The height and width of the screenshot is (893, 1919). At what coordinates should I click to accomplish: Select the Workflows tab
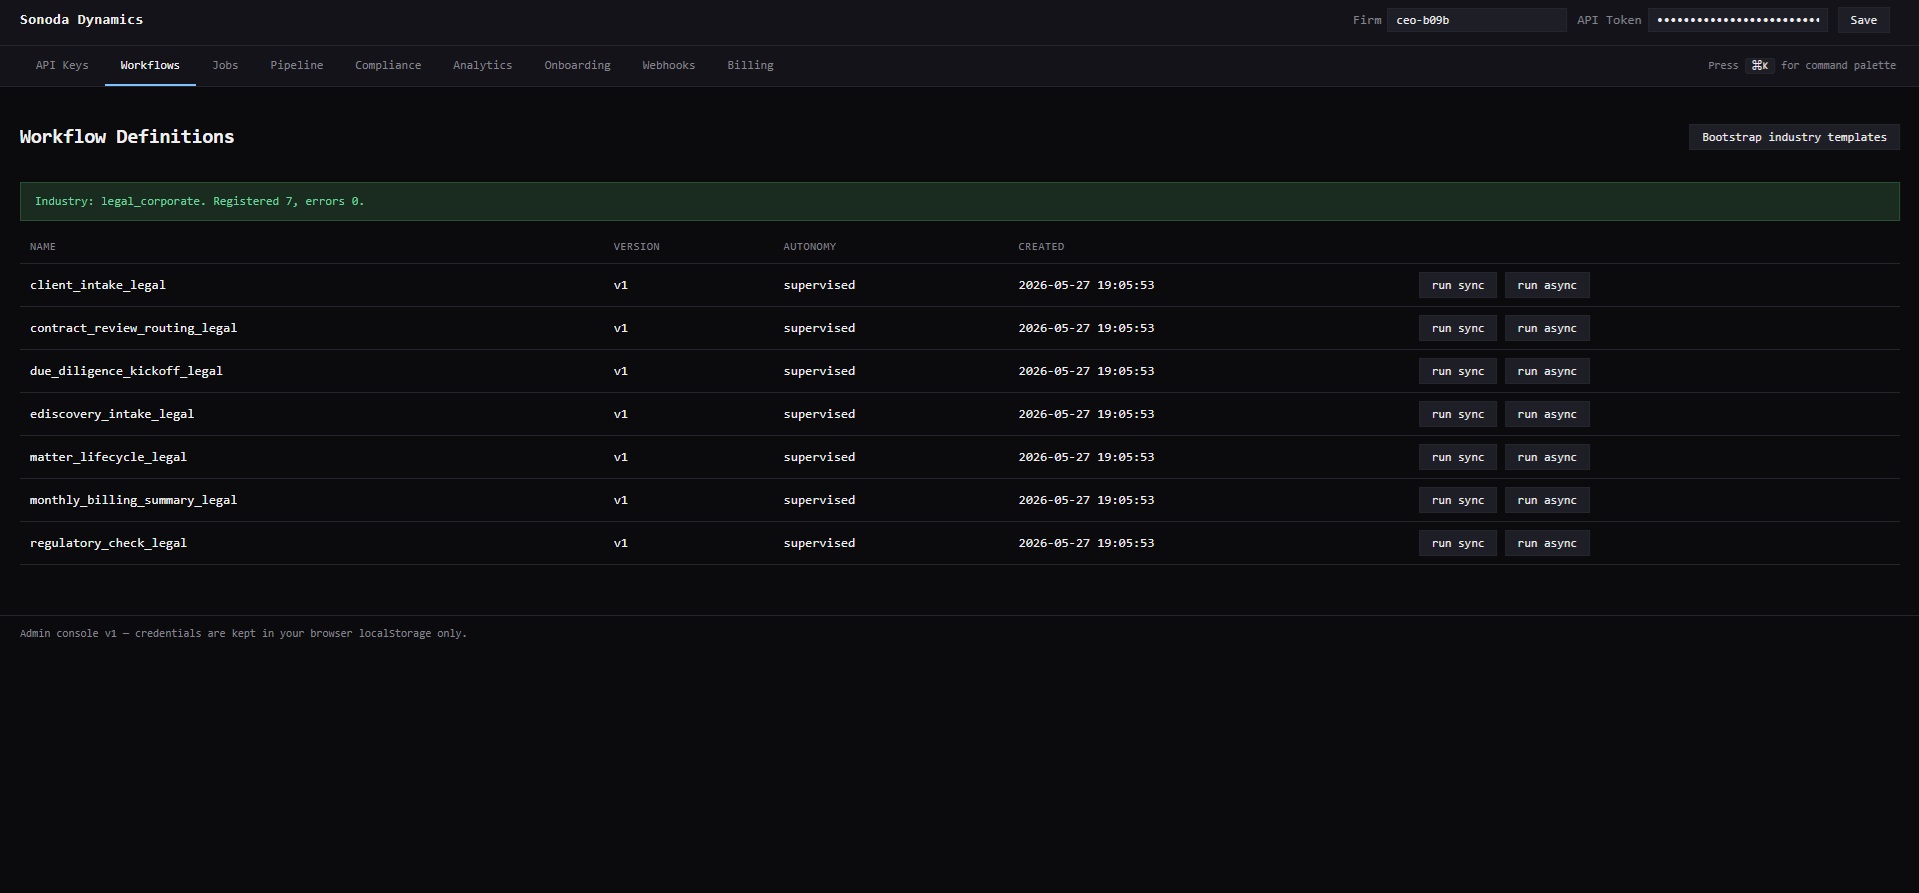coord(150,65)
